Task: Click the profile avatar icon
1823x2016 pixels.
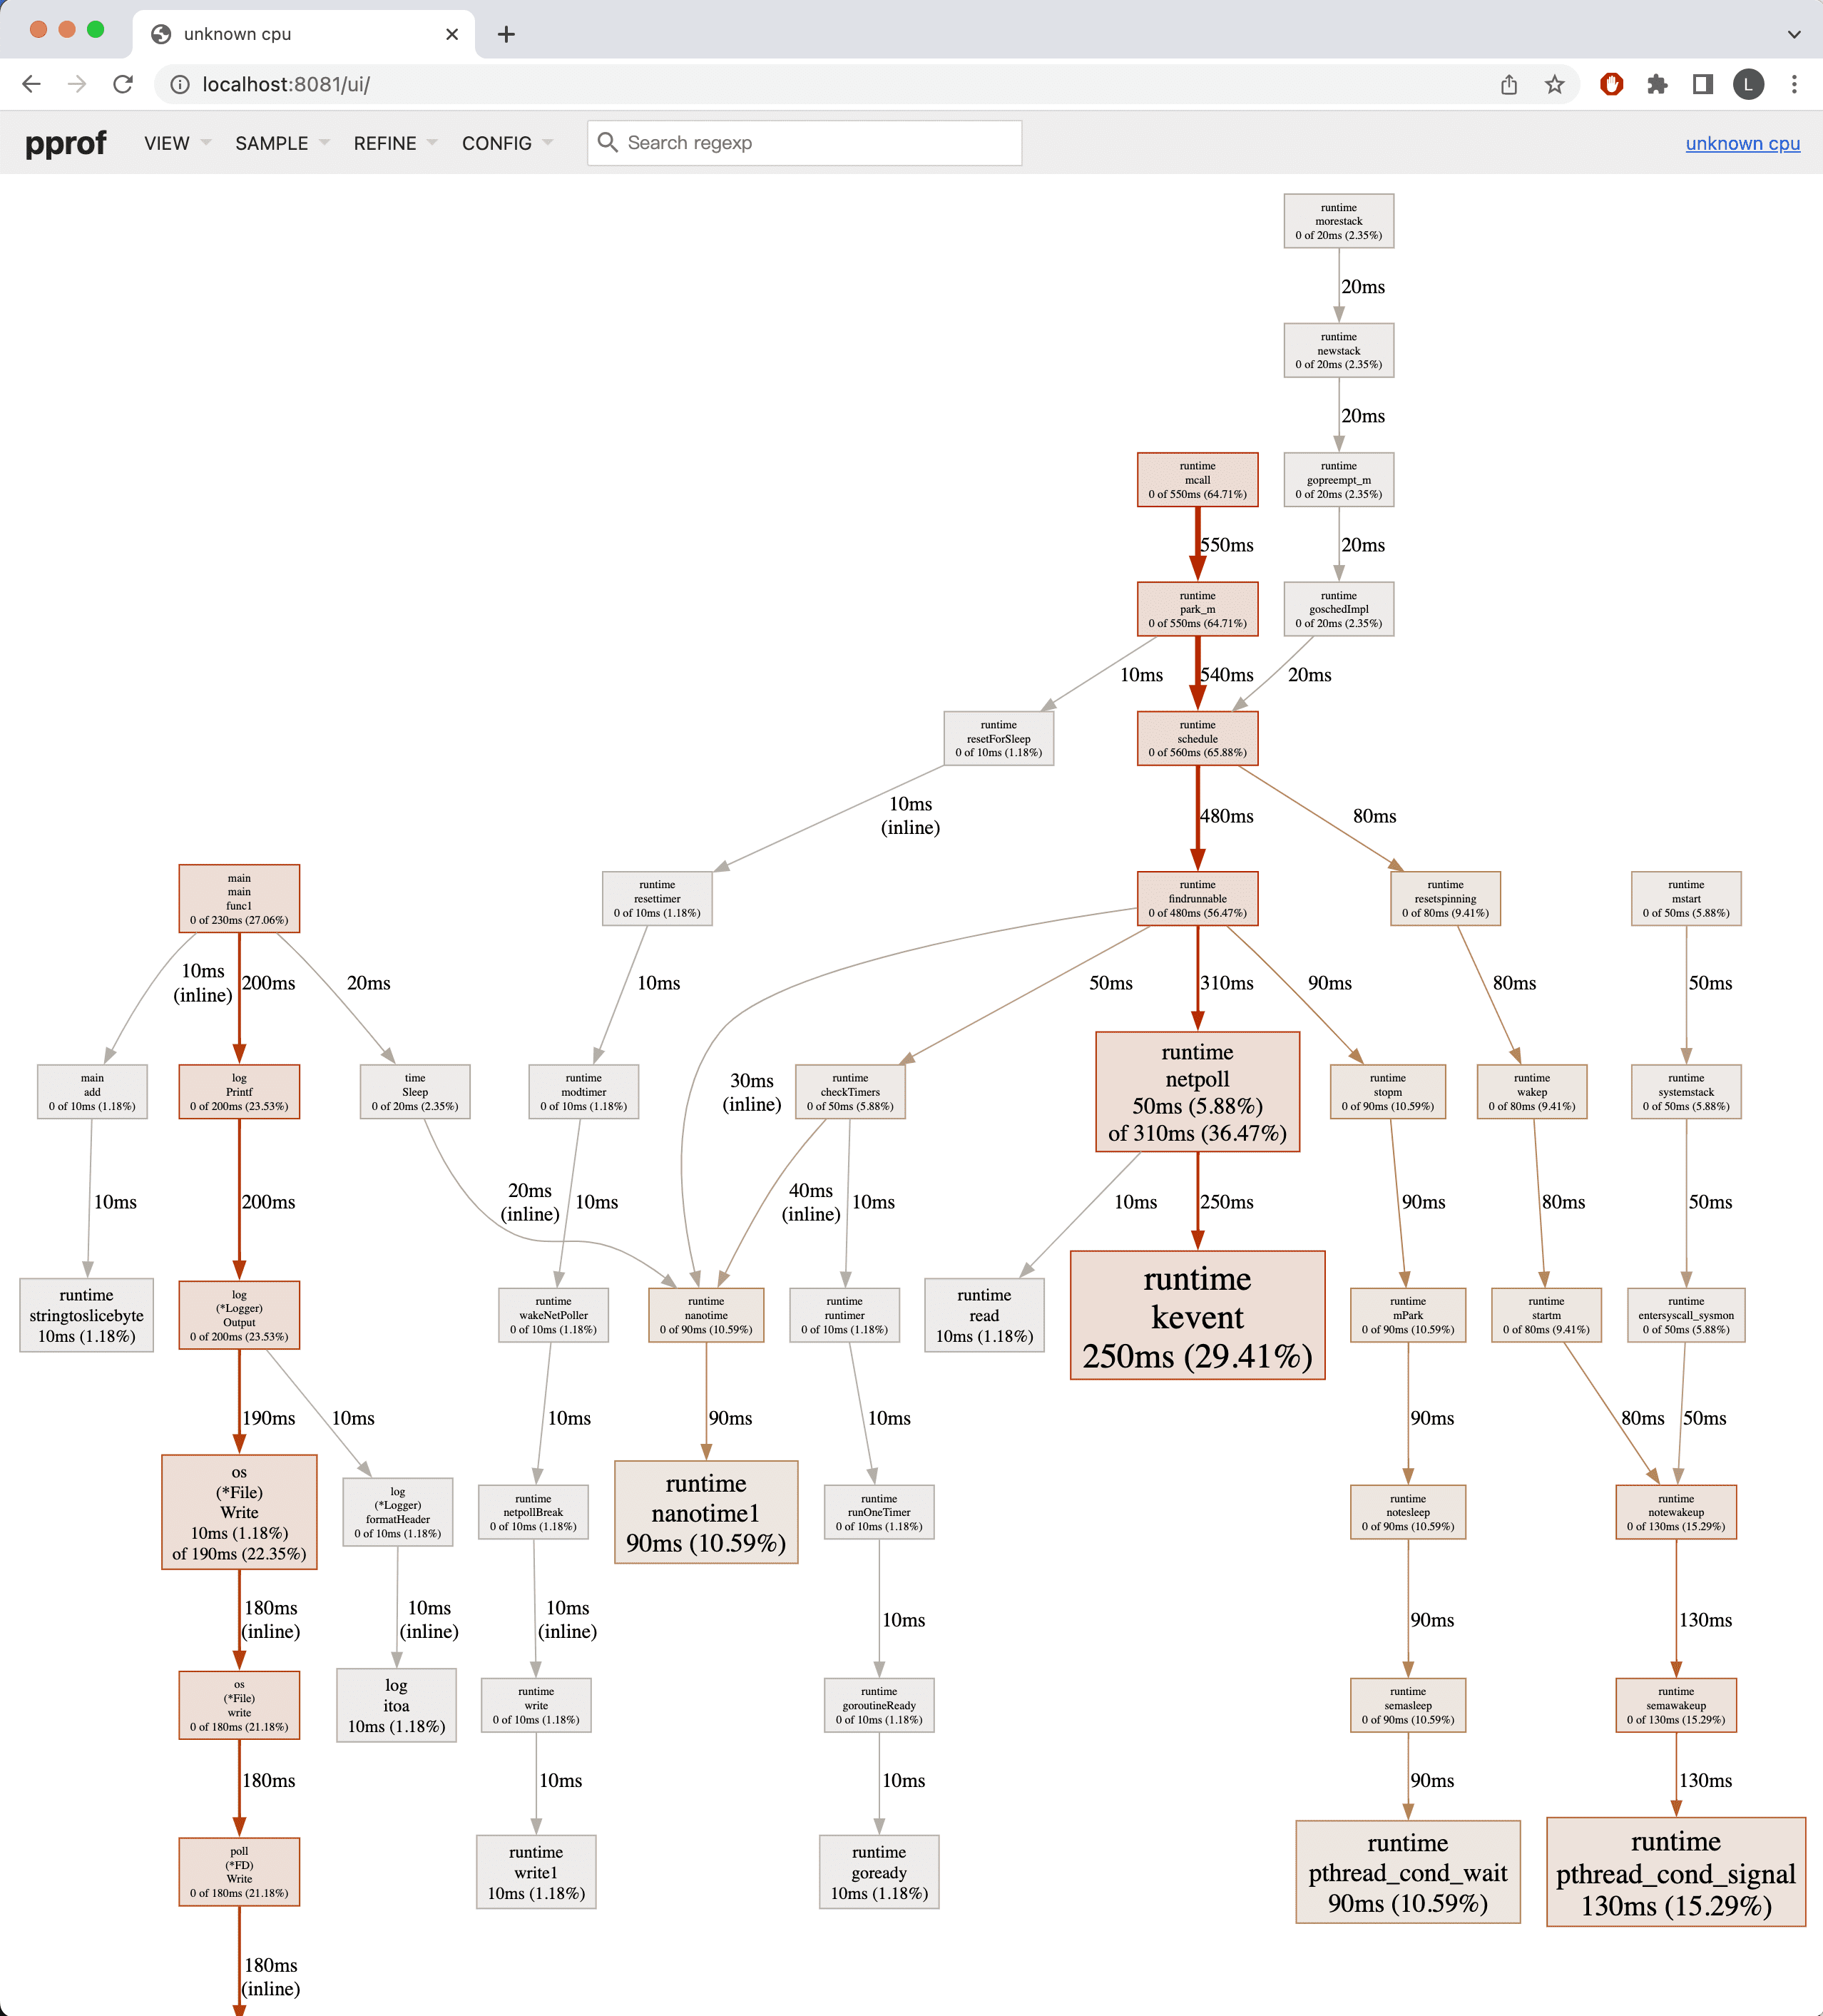Action: click(1748, 84)
